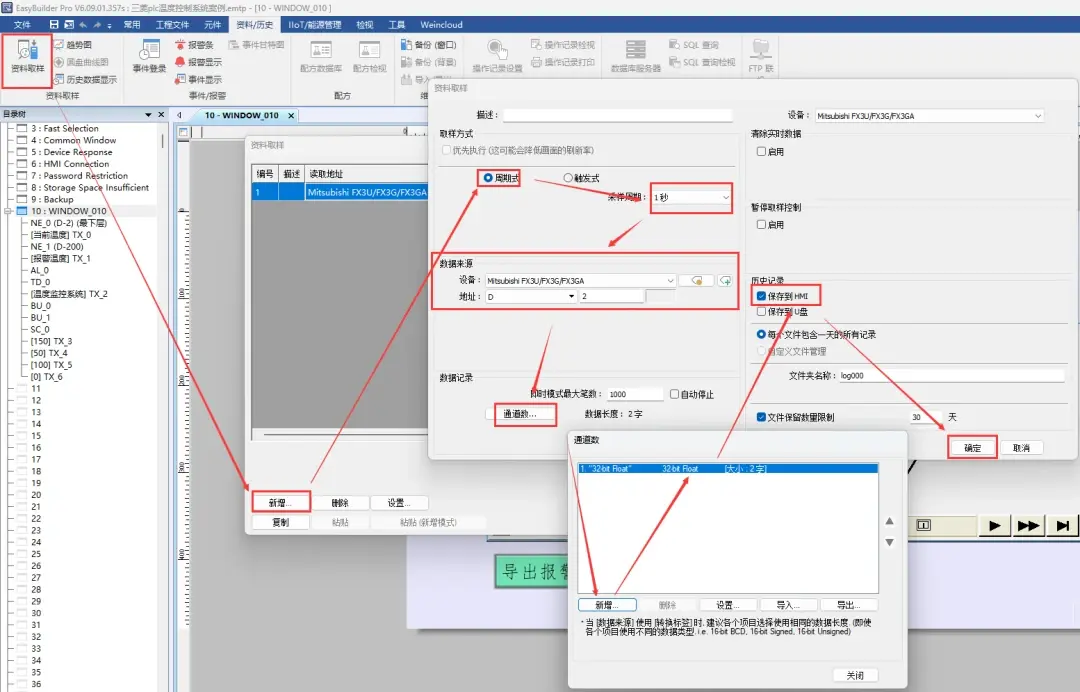Open the 资料取样 data sampling ribbon tool

28,56
